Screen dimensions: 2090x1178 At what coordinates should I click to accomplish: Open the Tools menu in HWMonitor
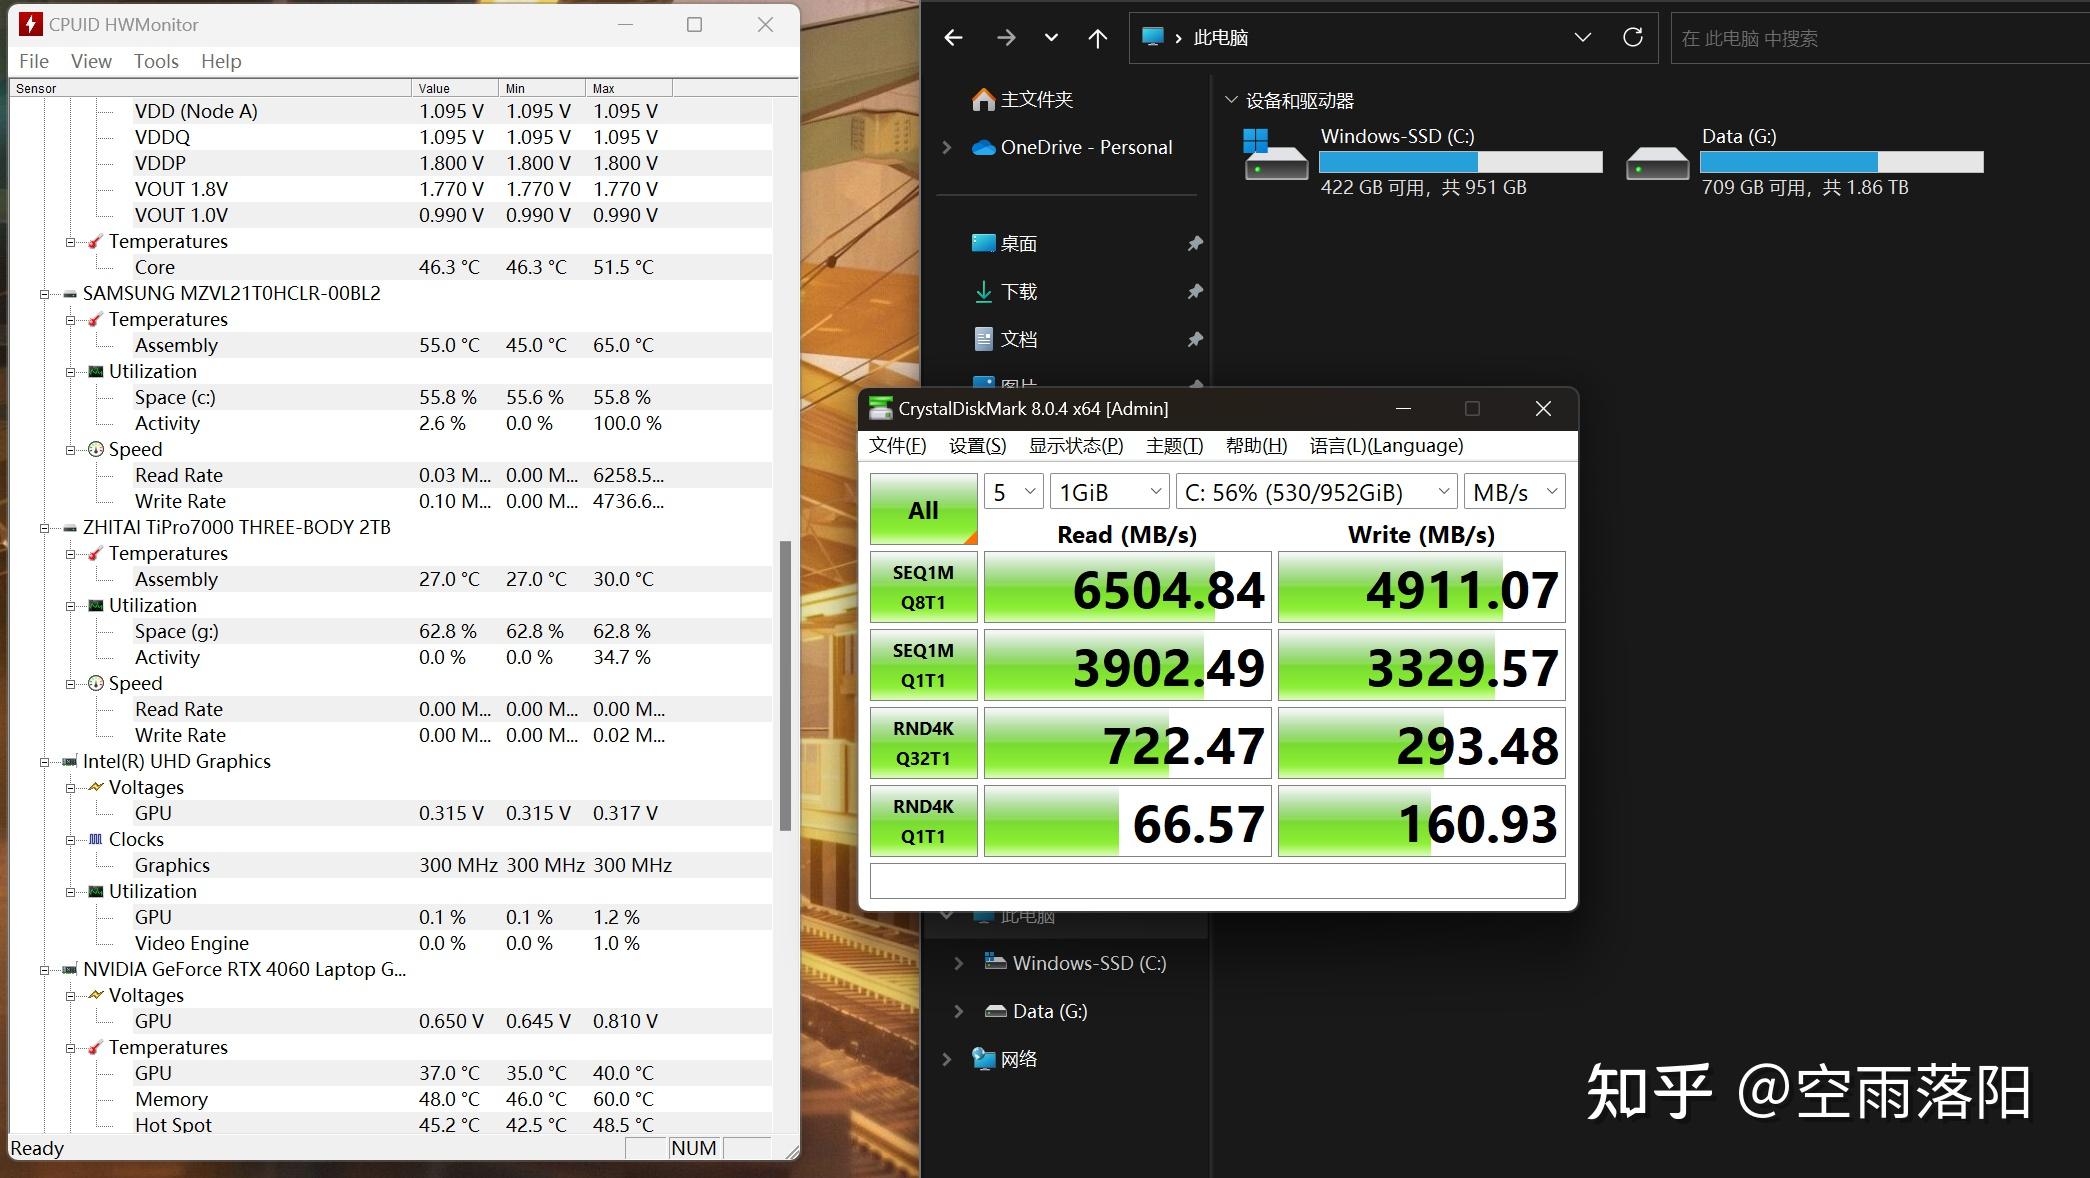[156, 61]
